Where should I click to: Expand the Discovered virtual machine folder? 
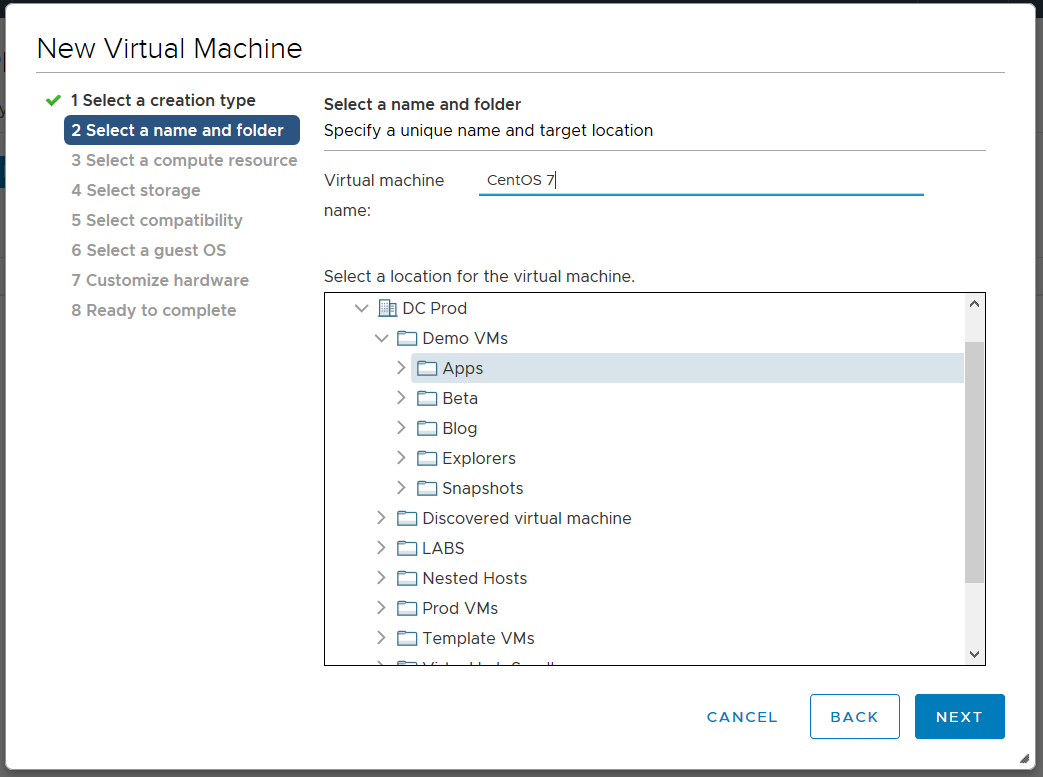381,517
